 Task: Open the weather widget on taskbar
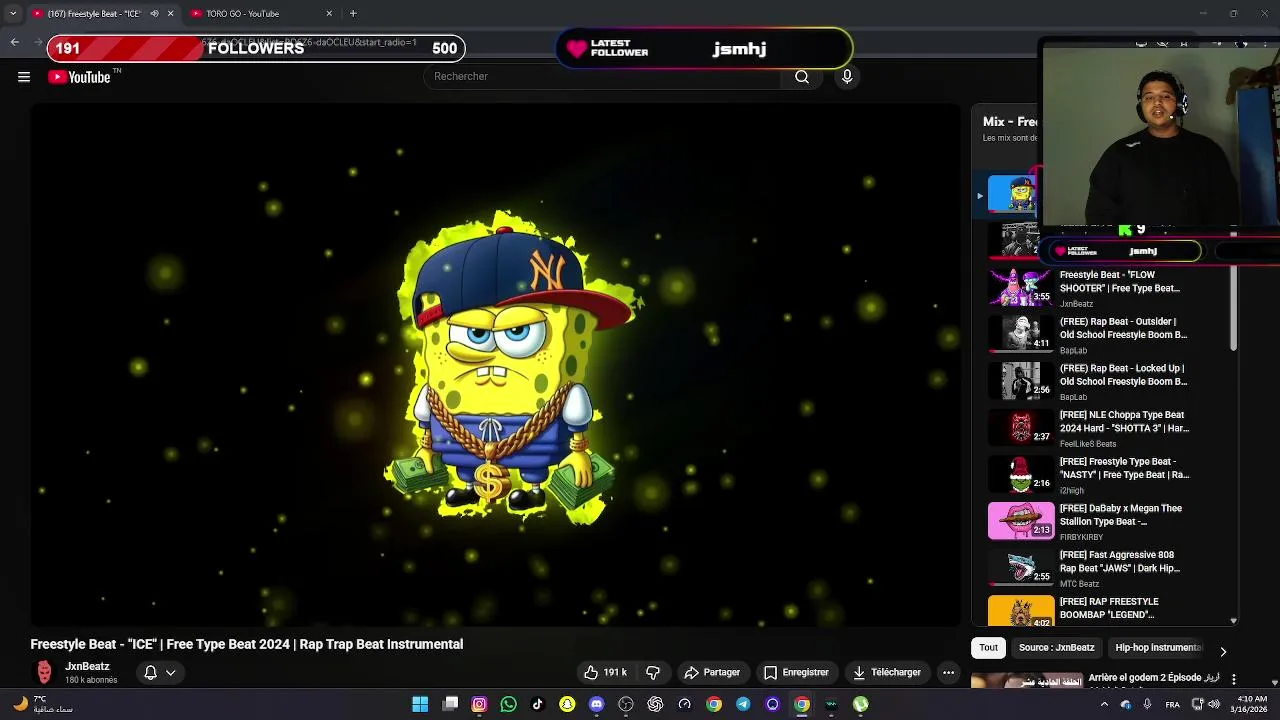[x=42, y=704]
